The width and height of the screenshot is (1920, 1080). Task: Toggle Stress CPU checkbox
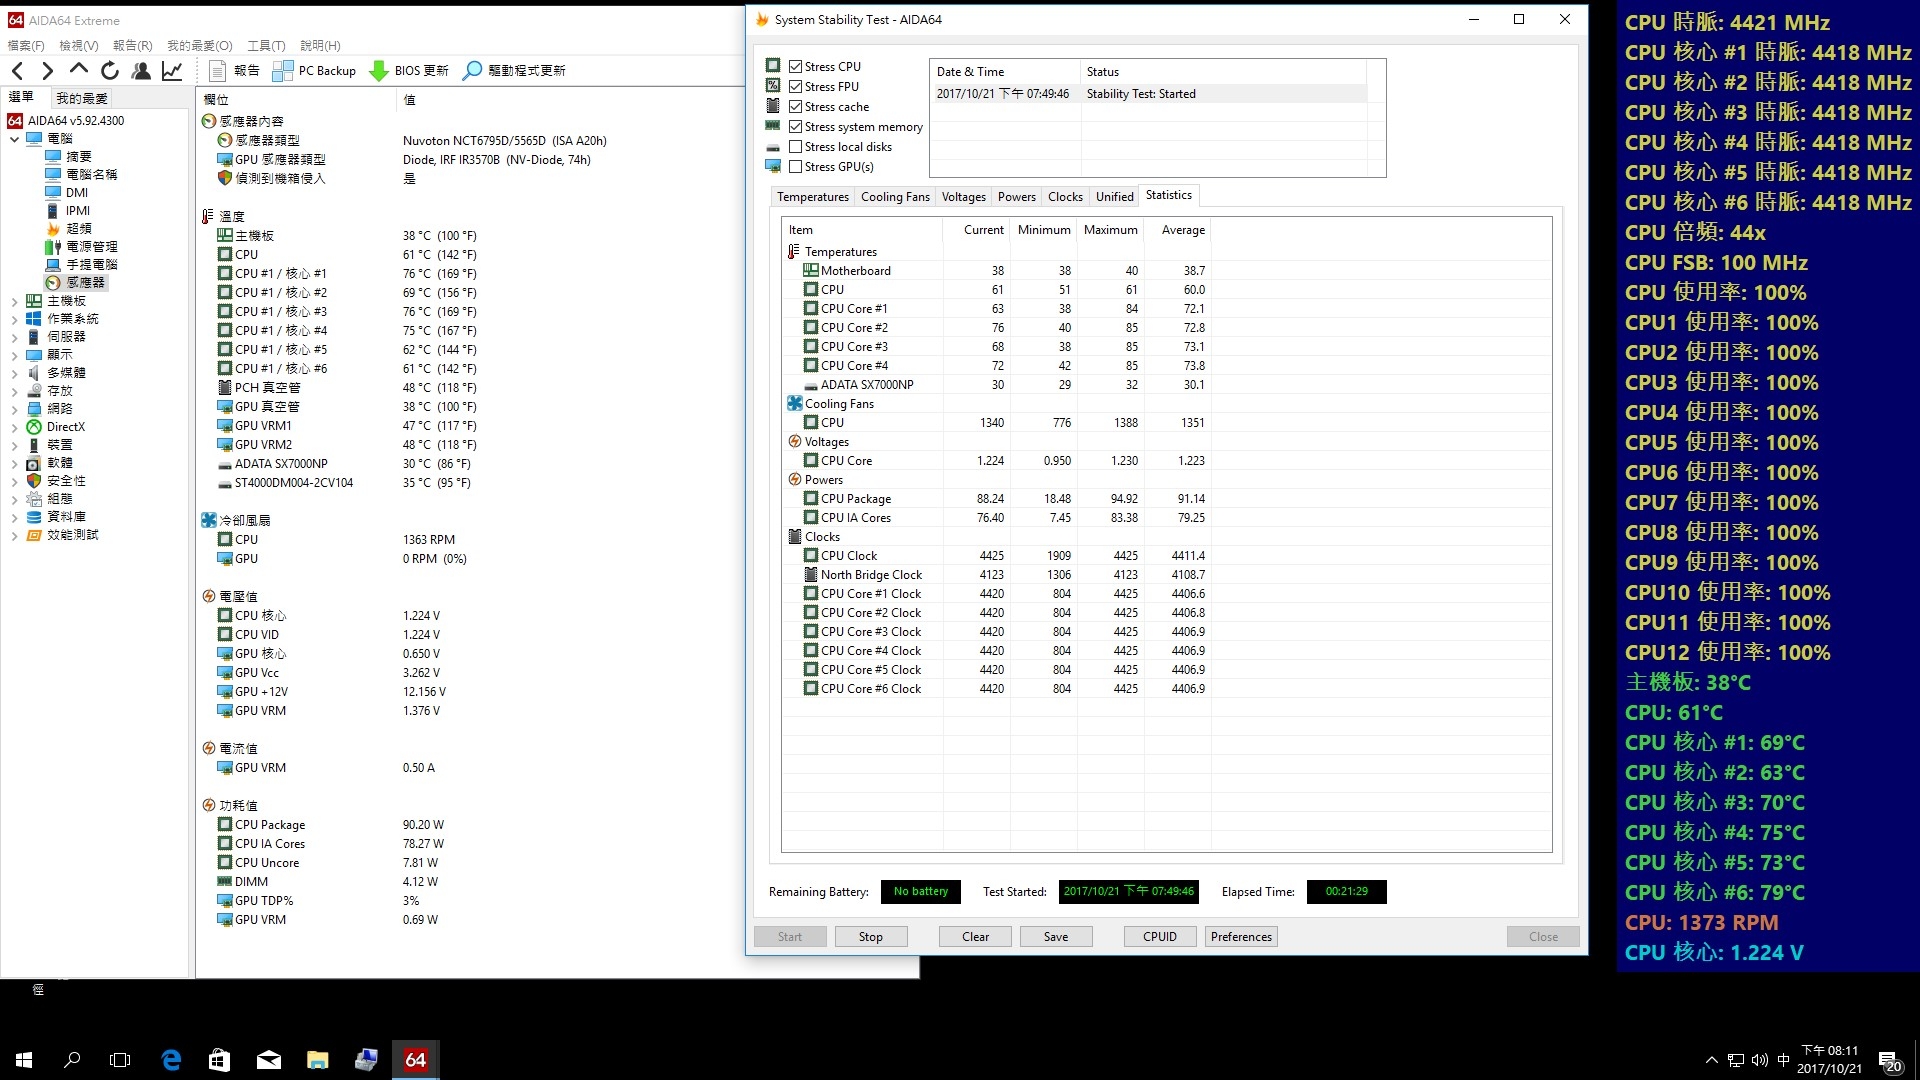pos(796,67)
